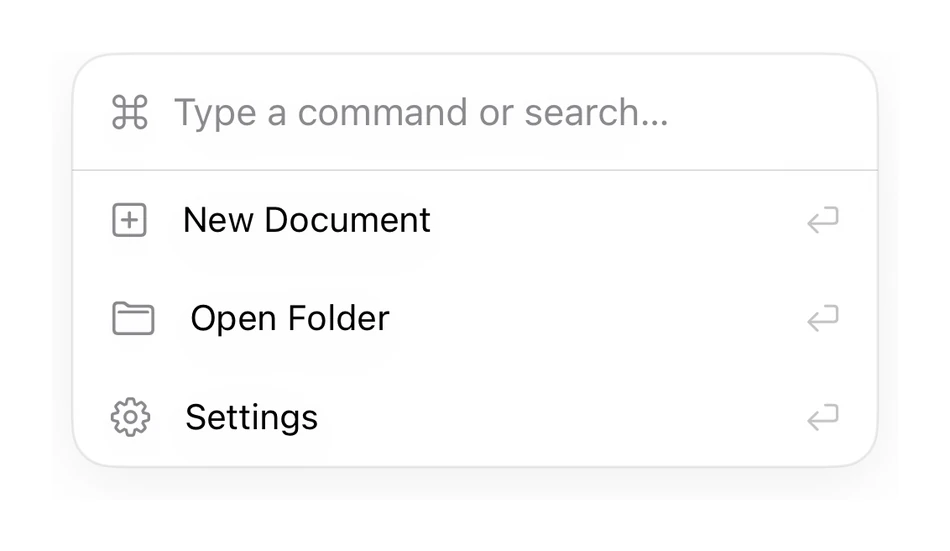This screenshot has height=551, width=950.
Task: Click the return arrow on New Document row
Action: (x=823, y=220)
